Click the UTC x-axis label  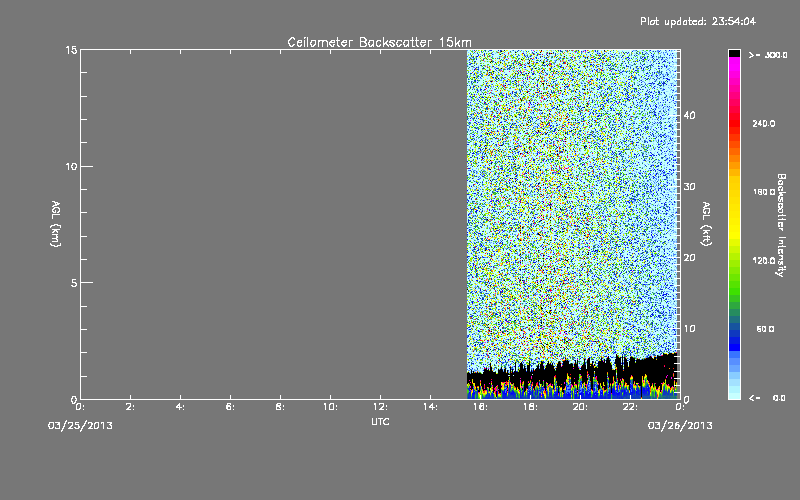point(380,421)
